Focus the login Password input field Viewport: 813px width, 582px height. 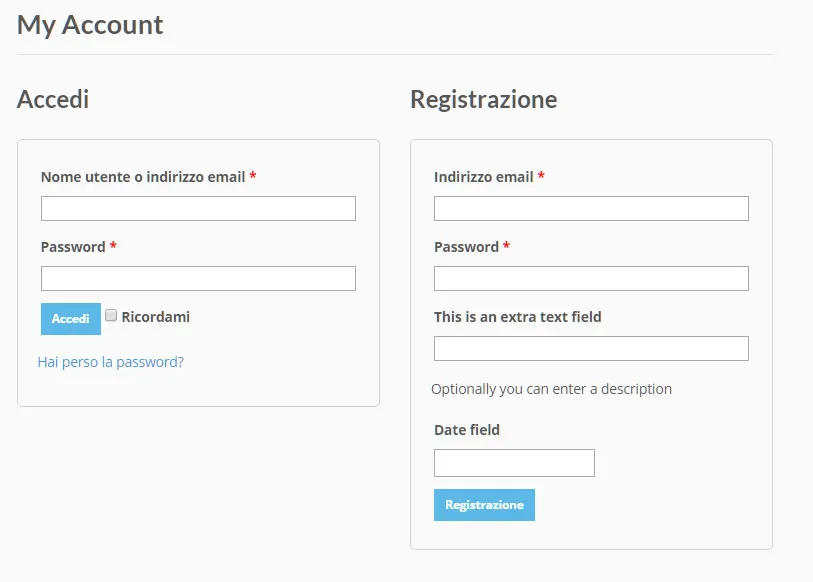click(x=198, y=278)
